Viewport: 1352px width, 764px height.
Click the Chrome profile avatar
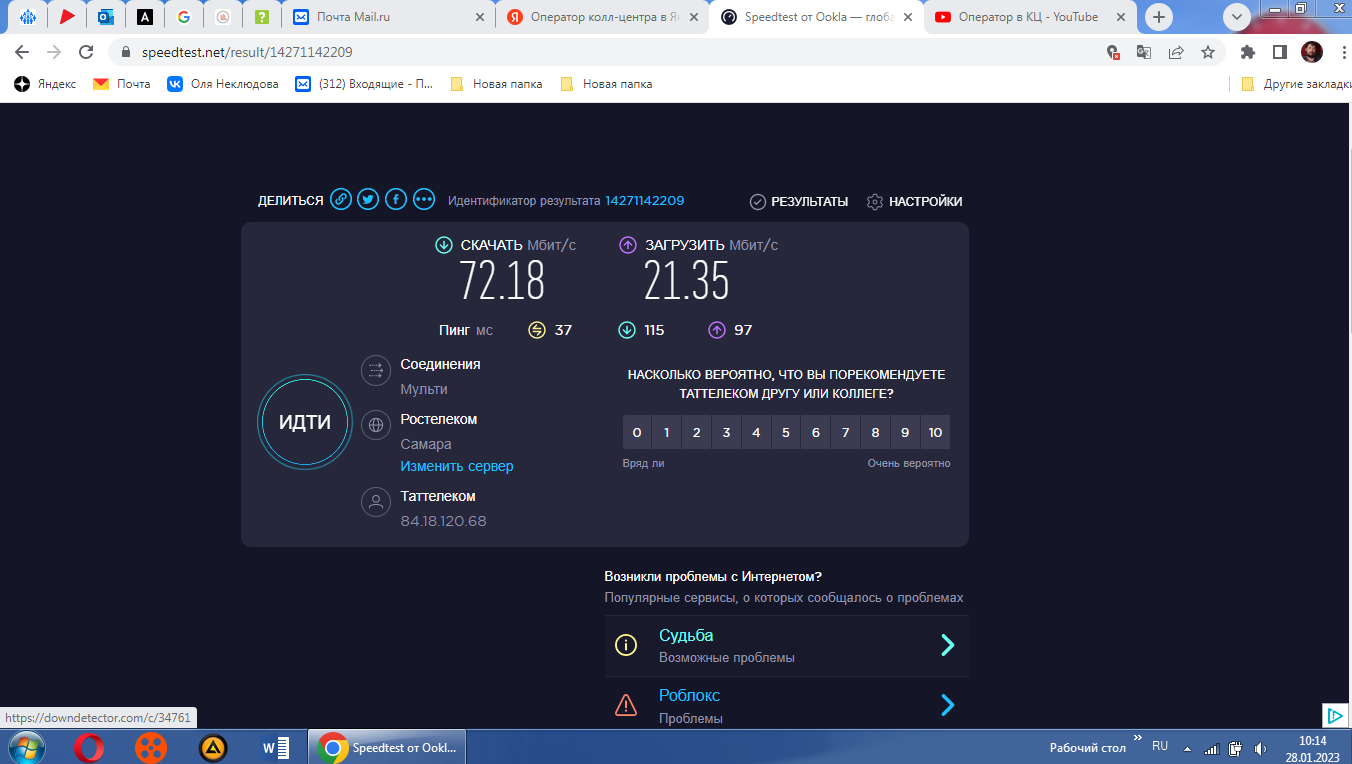pyautogui.click(x=1312, y=52)
